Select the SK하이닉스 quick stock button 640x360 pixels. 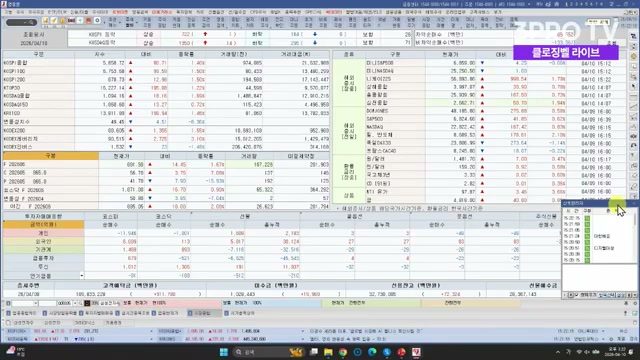click(x=85, y=322)
